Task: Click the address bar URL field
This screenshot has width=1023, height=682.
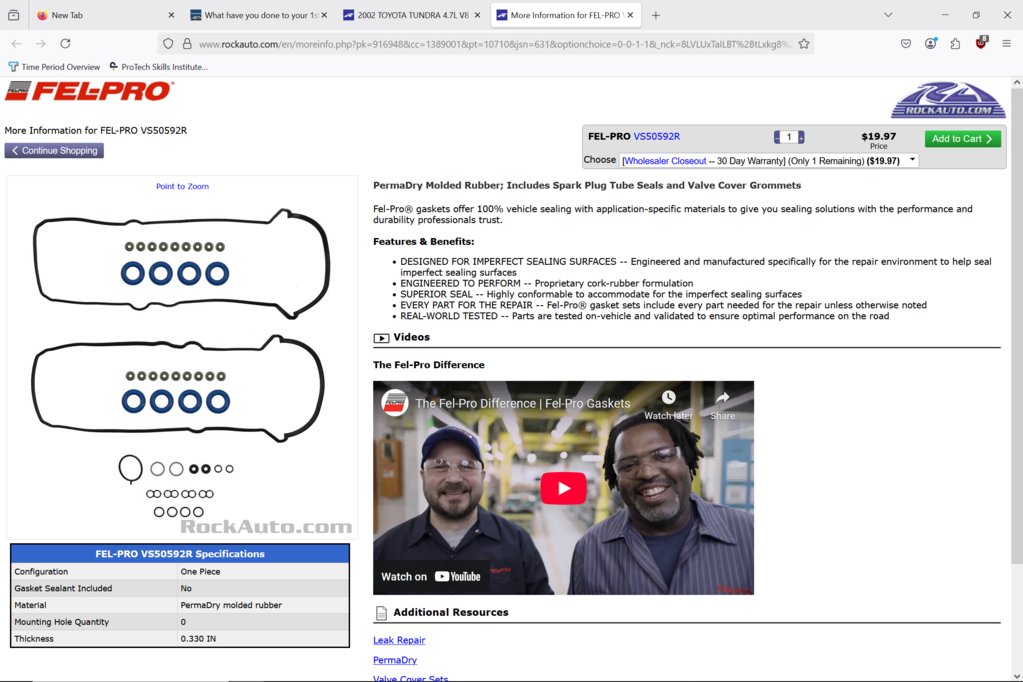Action: tap(496, 44)
